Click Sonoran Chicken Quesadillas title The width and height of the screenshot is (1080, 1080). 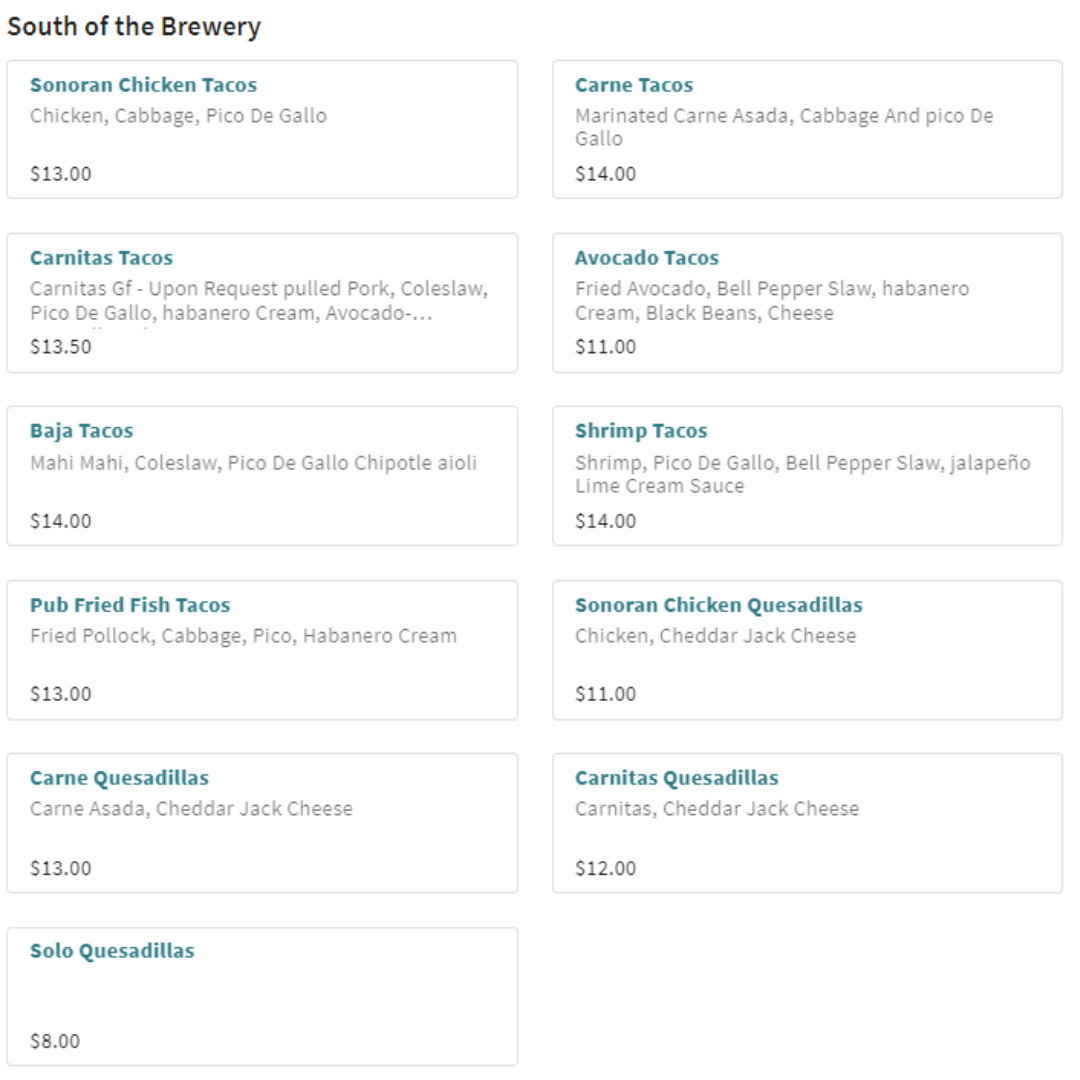click(x=718, y=605)
